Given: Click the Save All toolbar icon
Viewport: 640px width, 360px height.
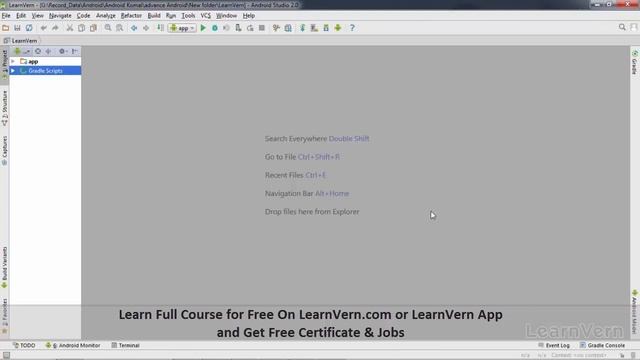Looking at the screenshot, I should (x=17, y=28).
